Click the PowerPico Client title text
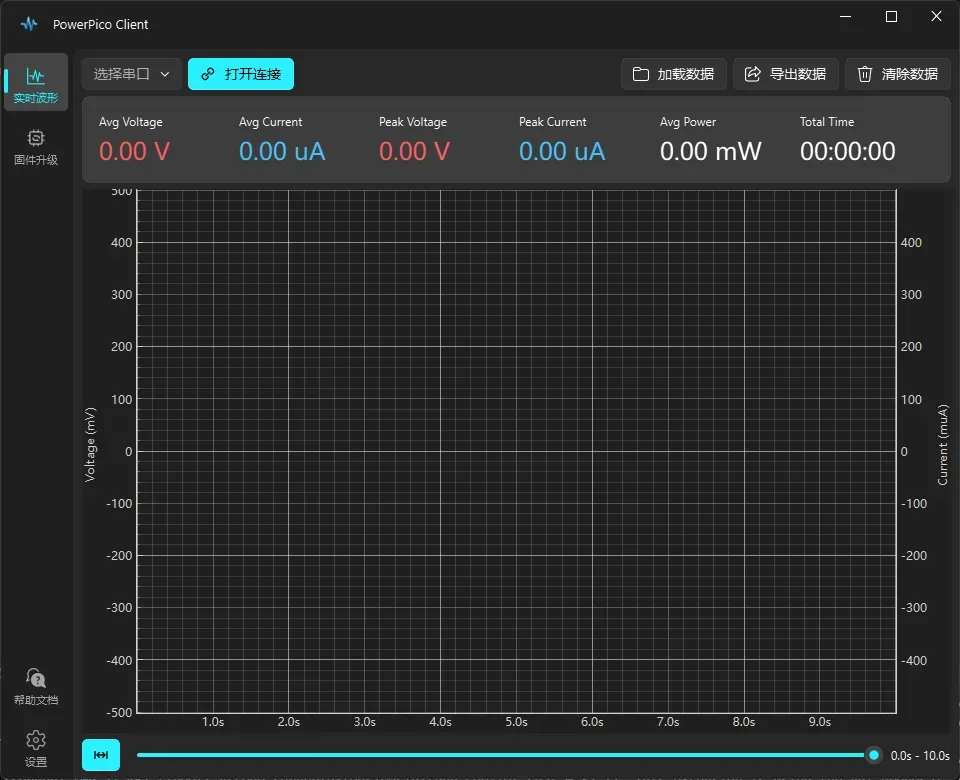 point(100,24)
